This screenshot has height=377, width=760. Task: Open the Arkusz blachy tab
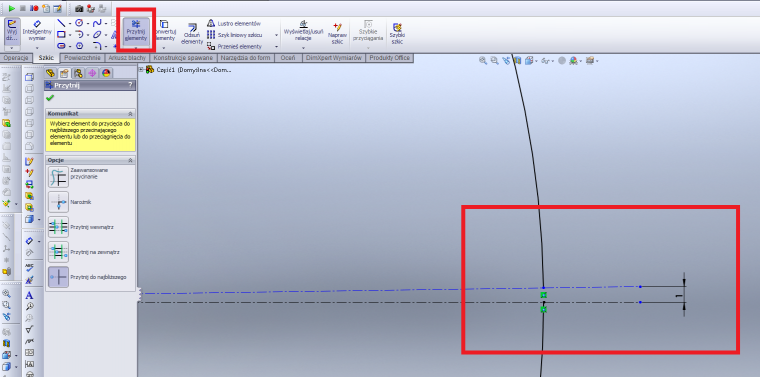click(x=127, y=58)
